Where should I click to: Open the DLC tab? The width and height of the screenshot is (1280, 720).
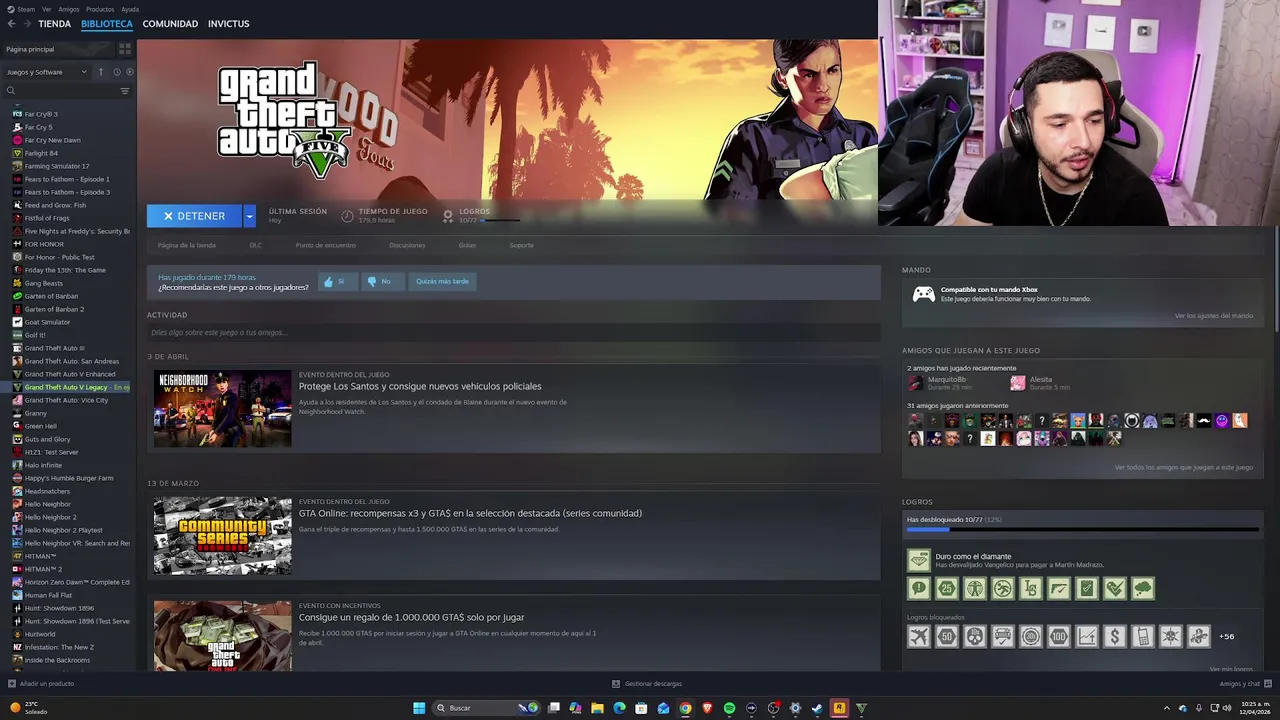pos(256,245)
